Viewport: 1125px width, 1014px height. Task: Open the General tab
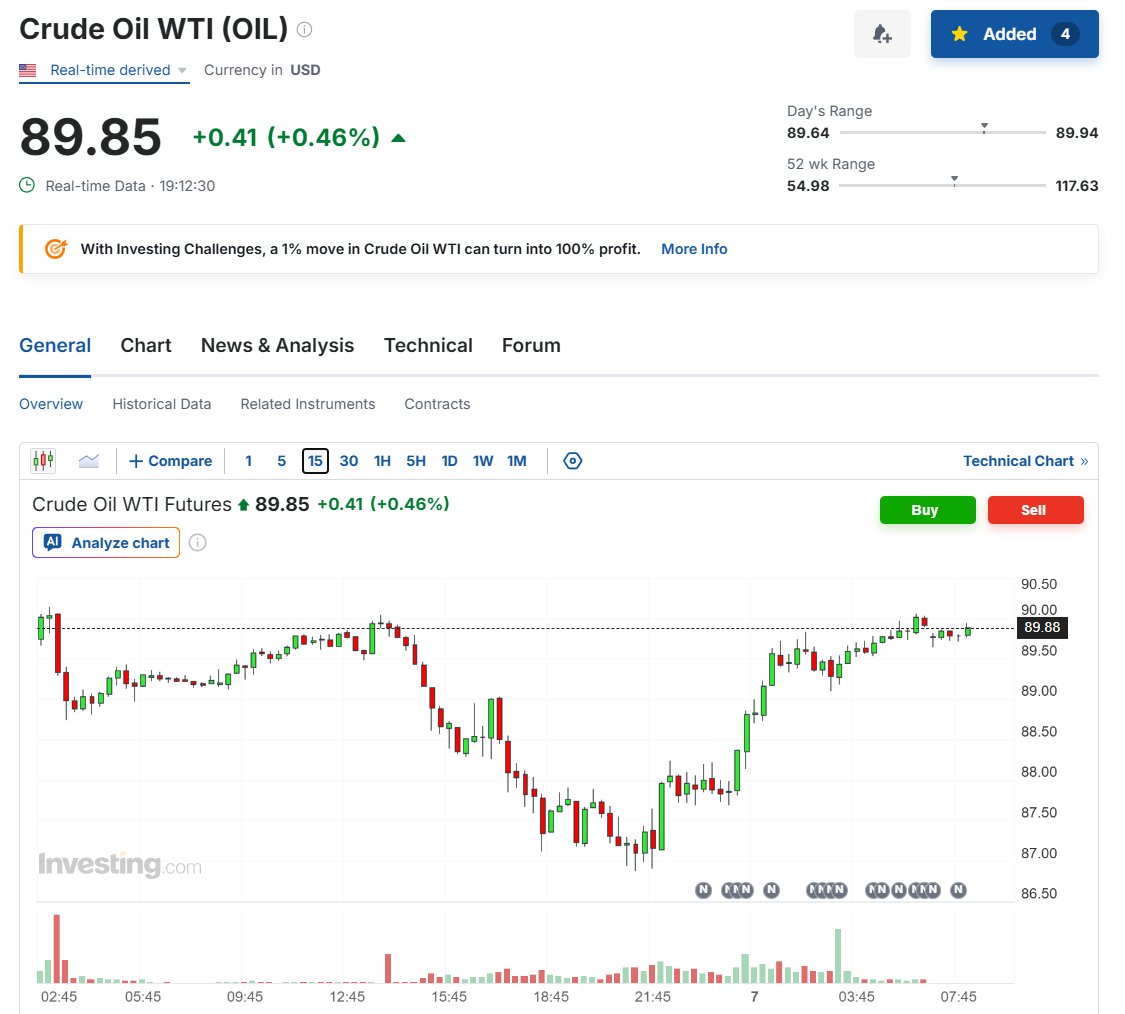[55, 345]
